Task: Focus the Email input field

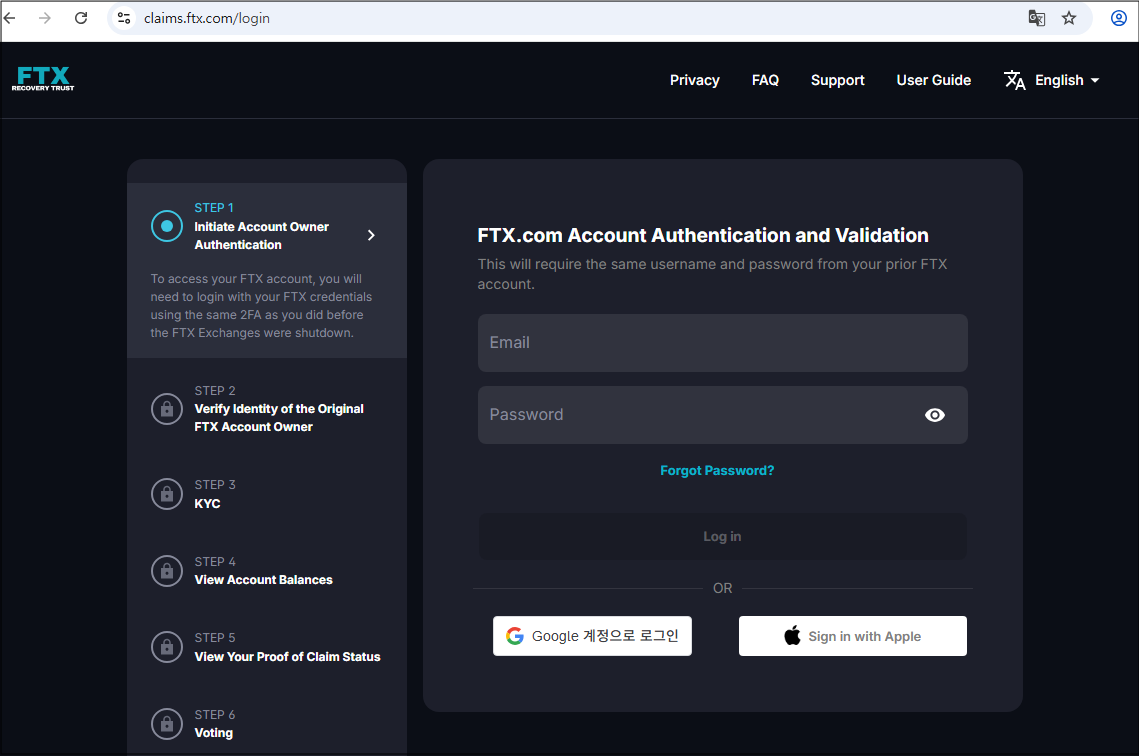Action: coord(722,343)
